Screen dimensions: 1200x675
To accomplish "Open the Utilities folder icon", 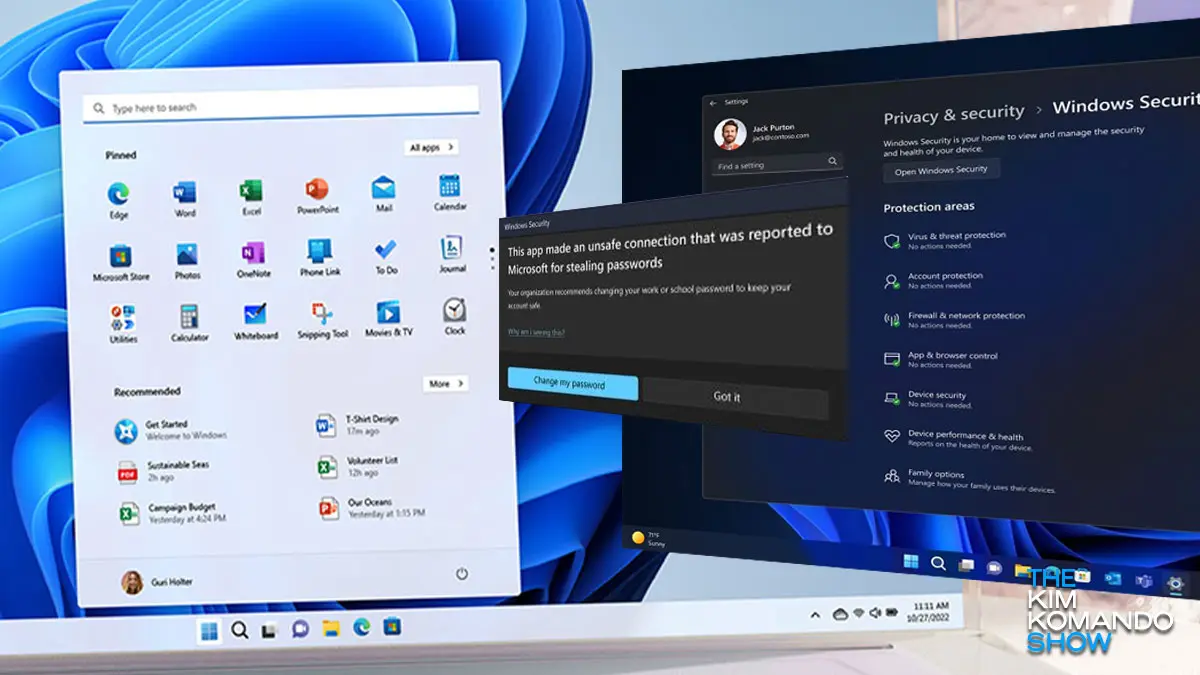I will pos(123,324).
